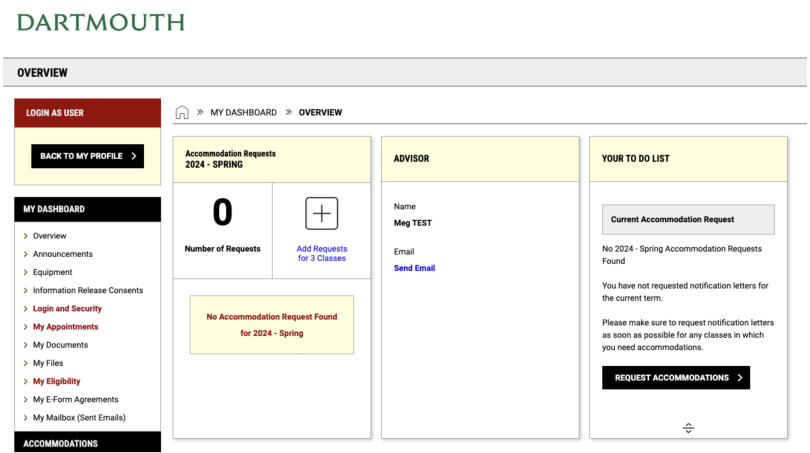Click chevron beside My Files item
Screen dimensions: 810x453
point(25,363)
